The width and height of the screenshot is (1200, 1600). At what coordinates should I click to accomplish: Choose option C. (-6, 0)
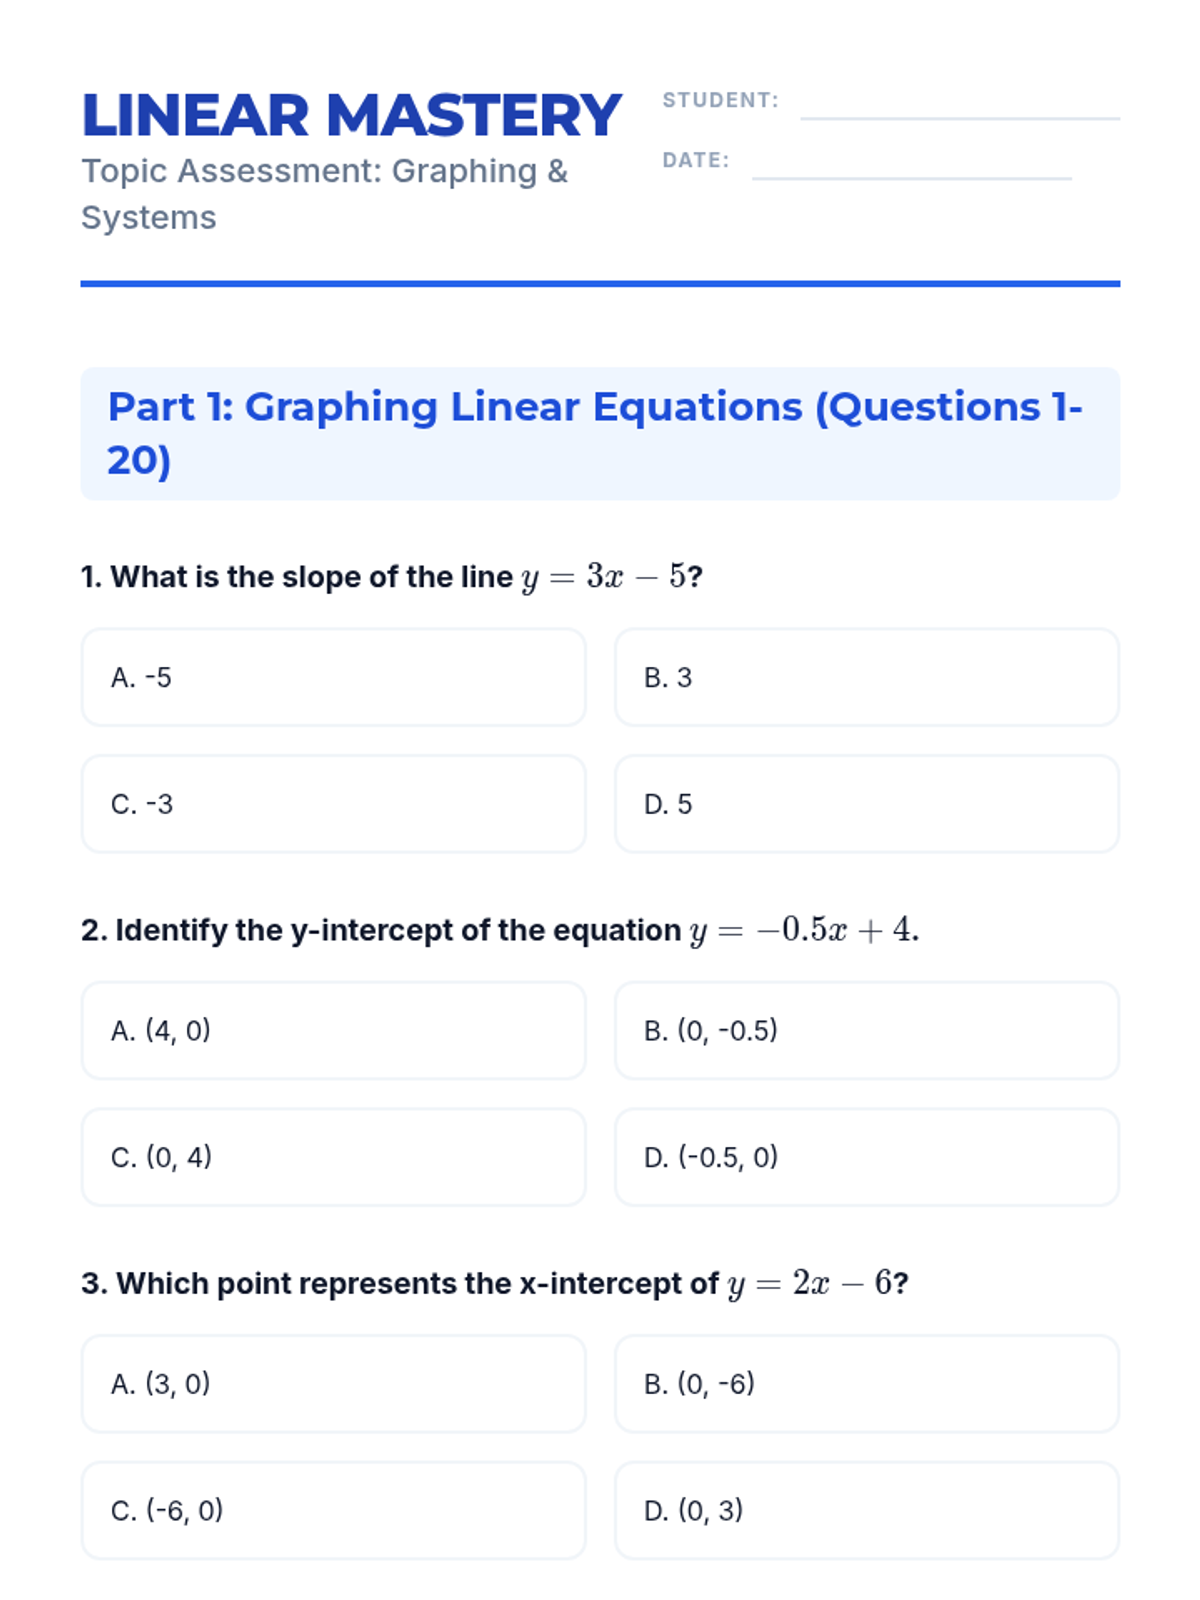333,1510
